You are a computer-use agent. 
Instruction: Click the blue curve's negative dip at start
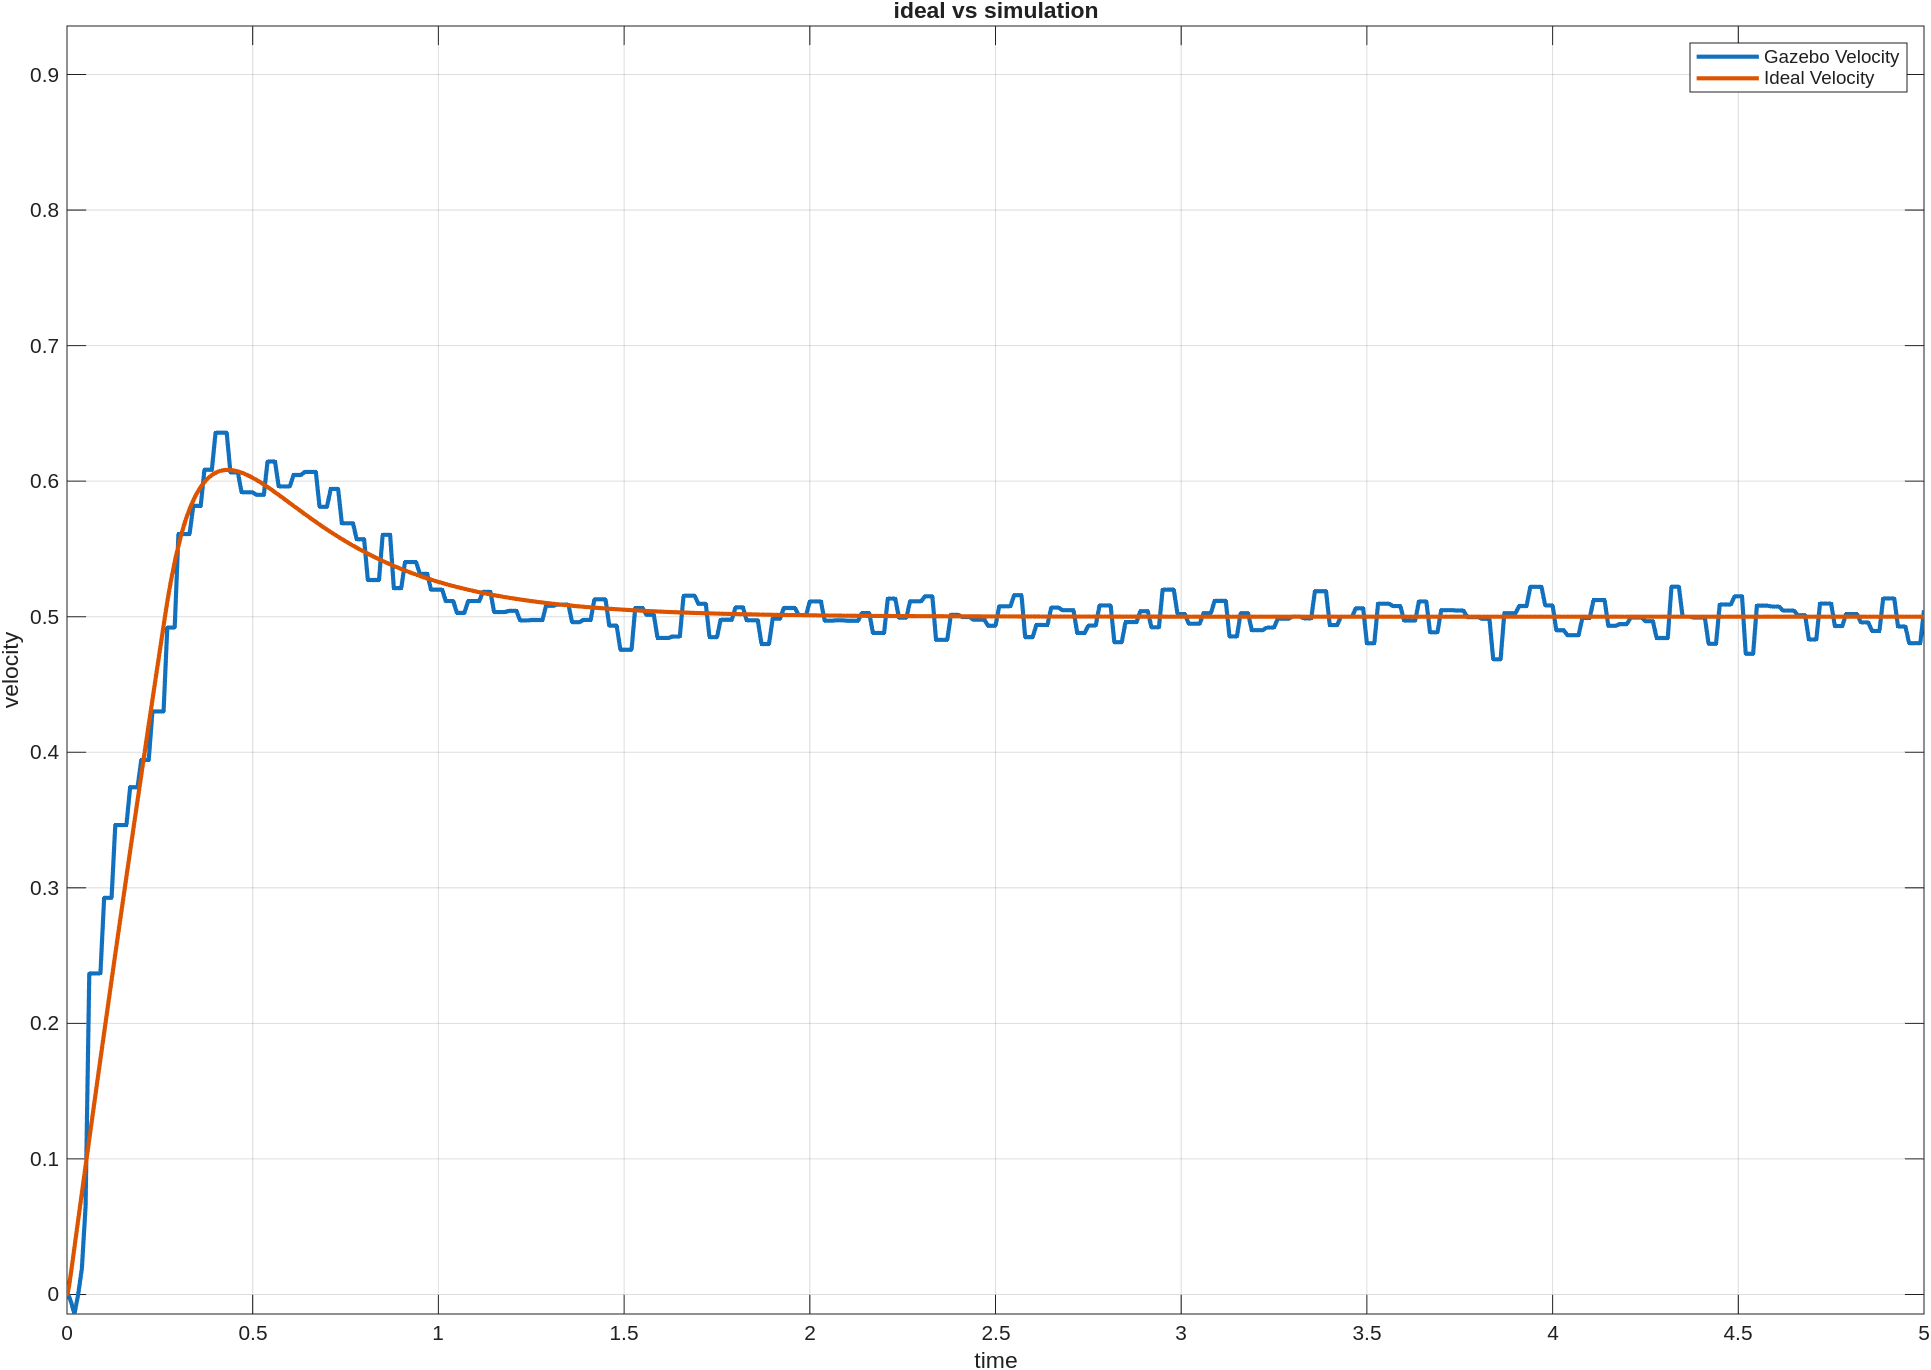pos(74,1311)
